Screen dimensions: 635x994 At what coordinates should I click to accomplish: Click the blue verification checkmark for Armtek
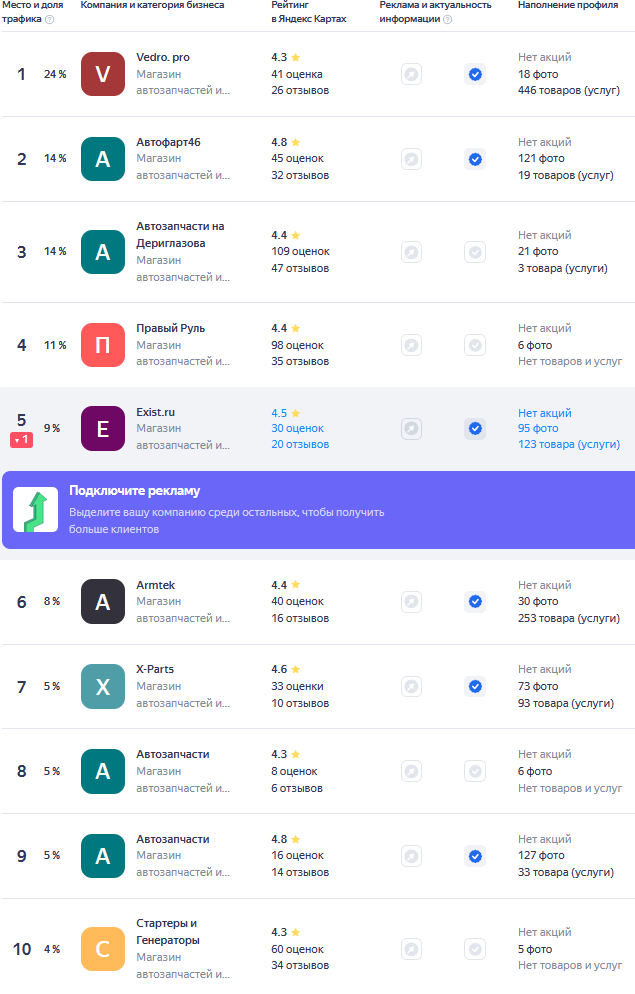coord(475,601)
